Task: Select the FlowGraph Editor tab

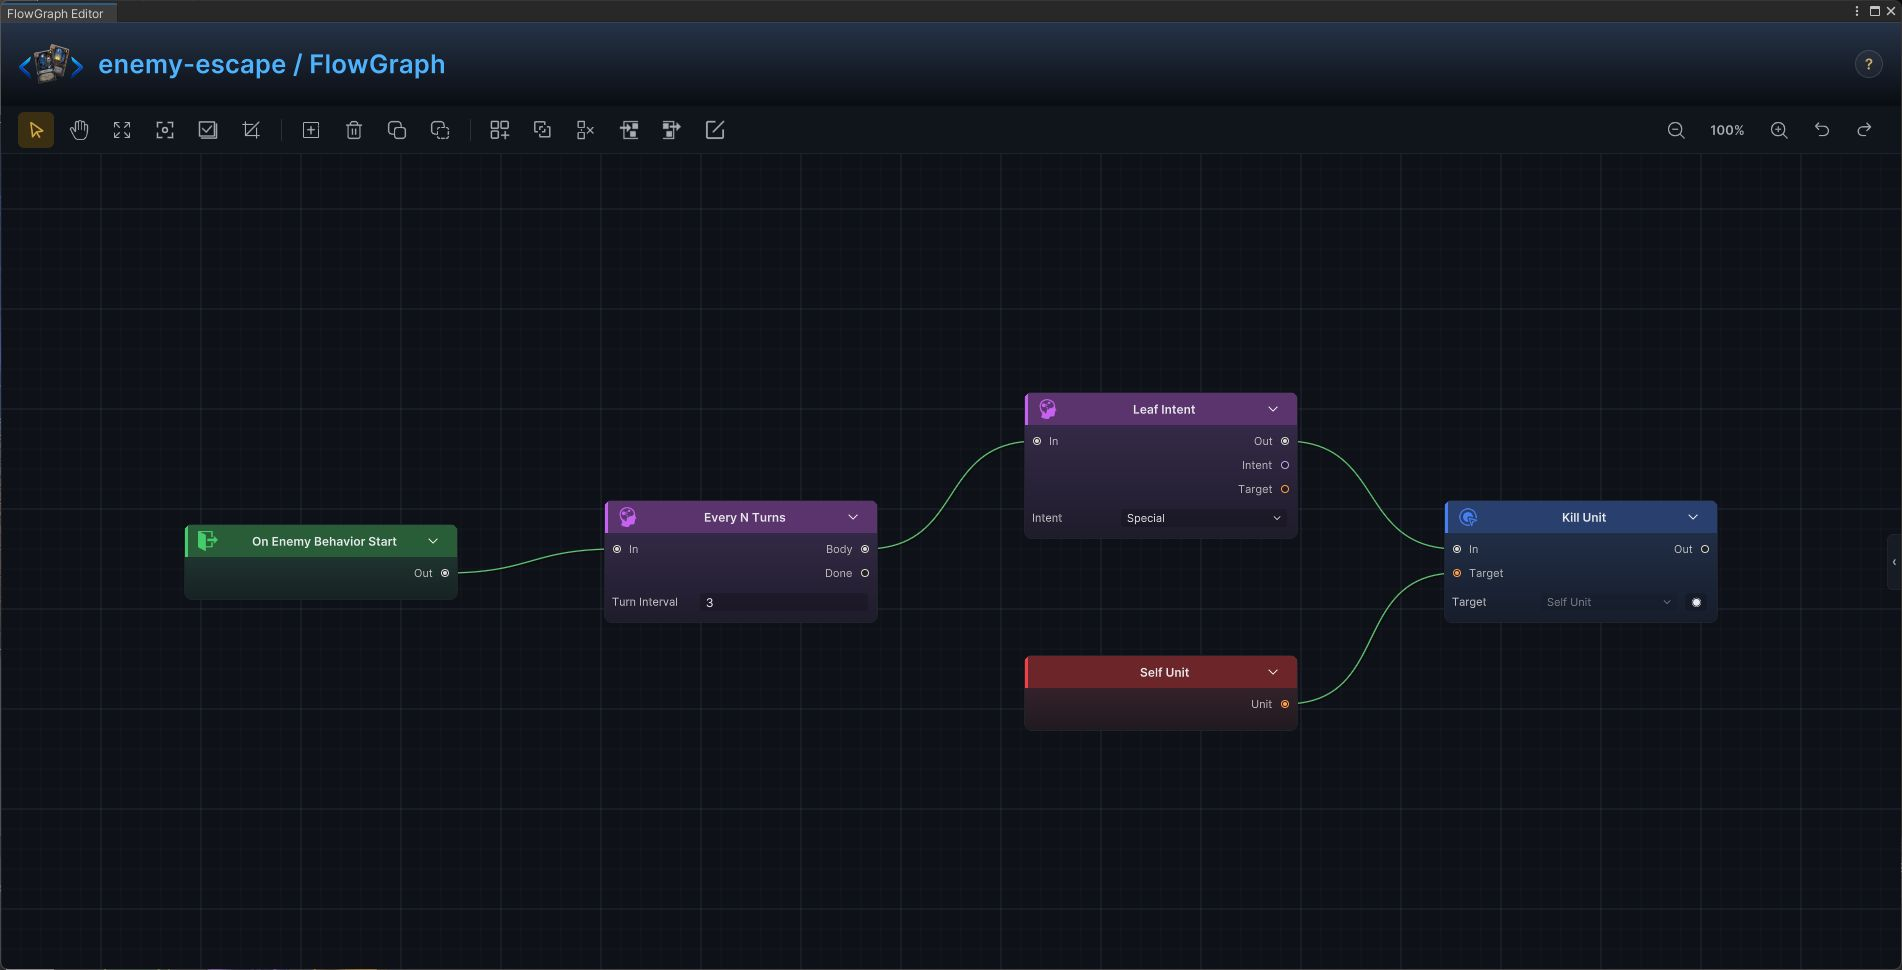Action: coord(58,13)
